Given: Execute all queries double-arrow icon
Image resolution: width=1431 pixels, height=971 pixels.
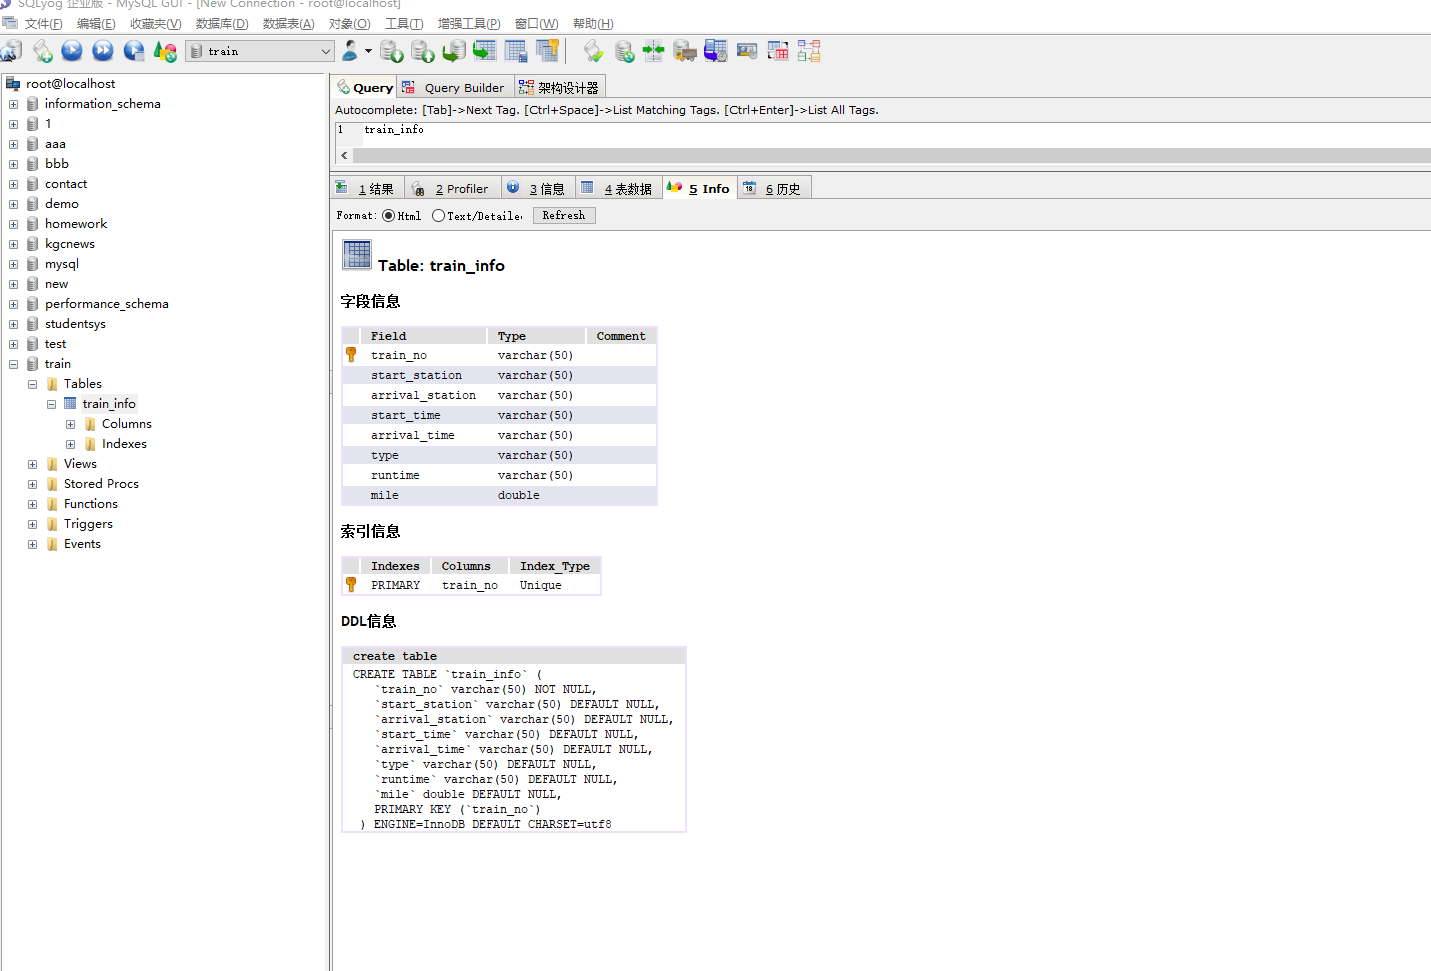Looking at the screenshot, I should point(103,51).
